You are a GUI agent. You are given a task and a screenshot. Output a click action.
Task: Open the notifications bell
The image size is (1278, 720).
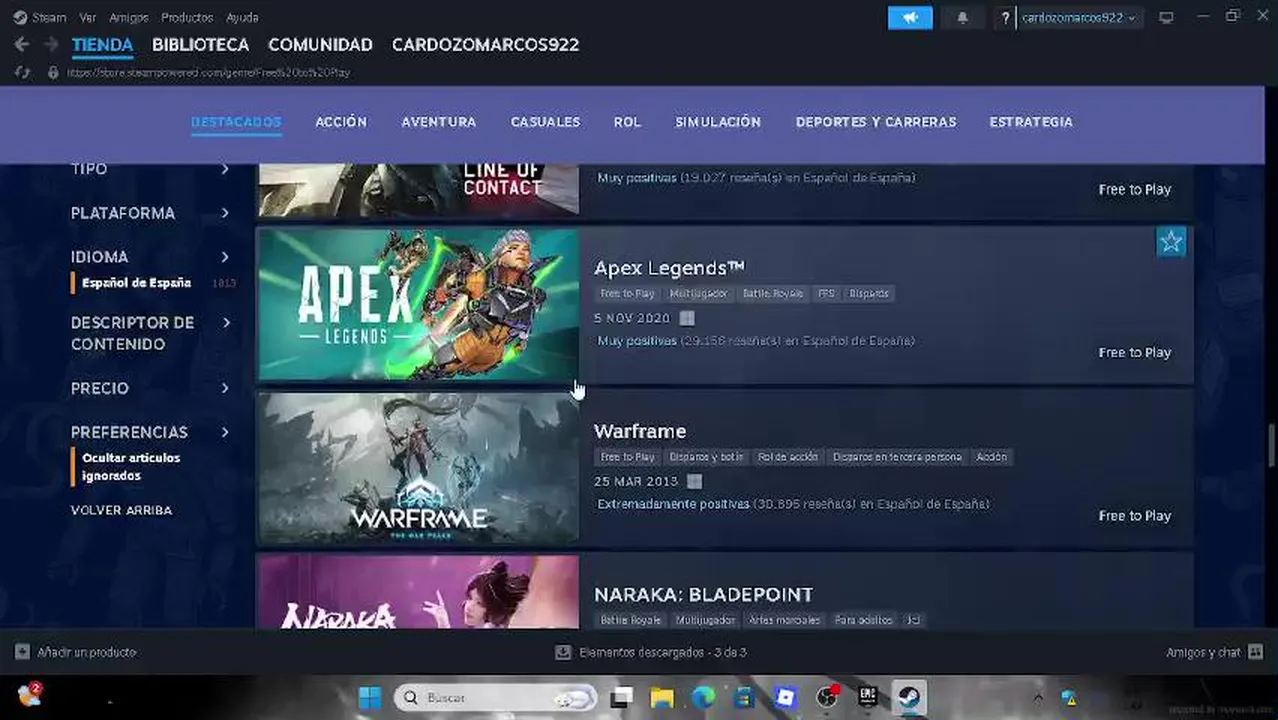[962, 18]
